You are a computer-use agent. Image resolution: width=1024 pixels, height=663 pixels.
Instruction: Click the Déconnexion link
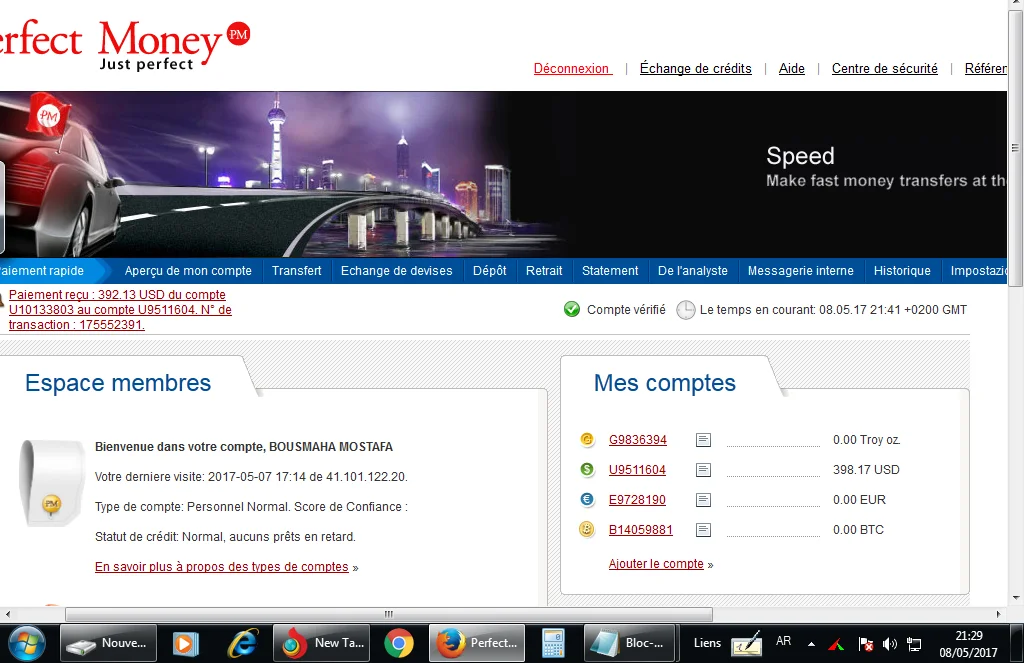572,69
